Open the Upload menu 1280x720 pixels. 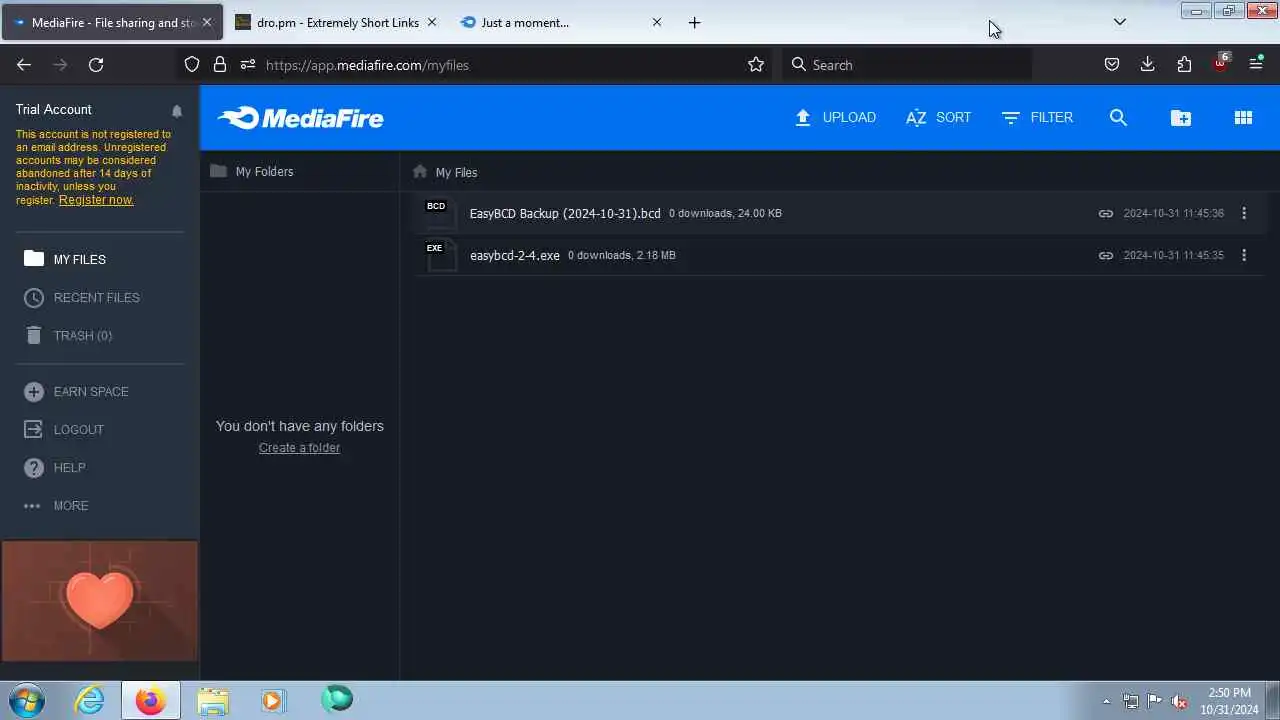(835, 117)
